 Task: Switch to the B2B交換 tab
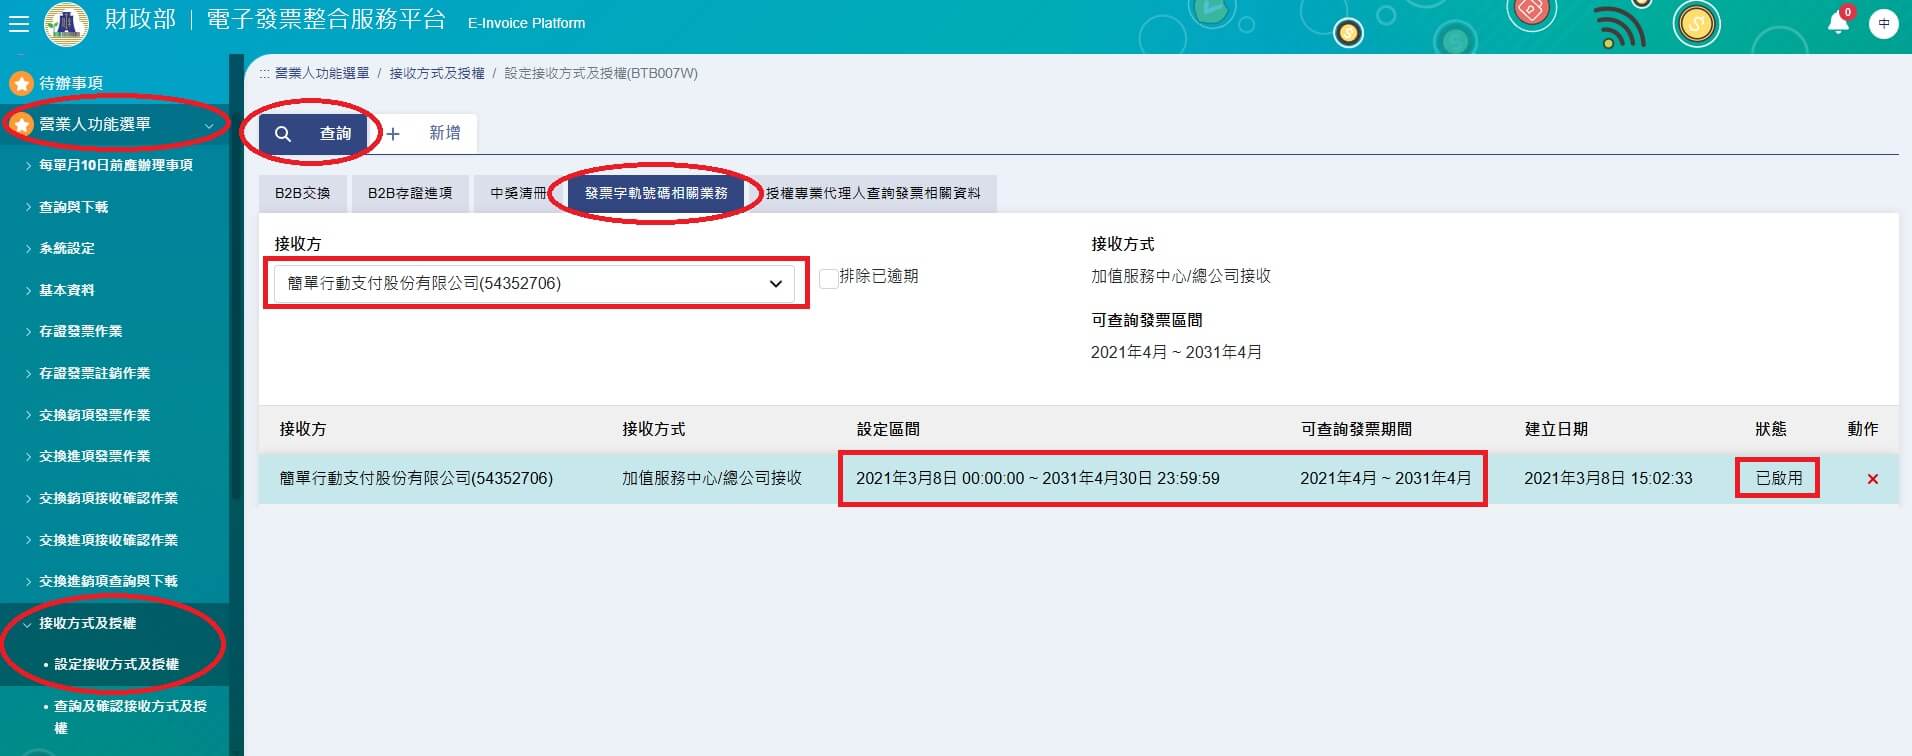coord(302,193)
